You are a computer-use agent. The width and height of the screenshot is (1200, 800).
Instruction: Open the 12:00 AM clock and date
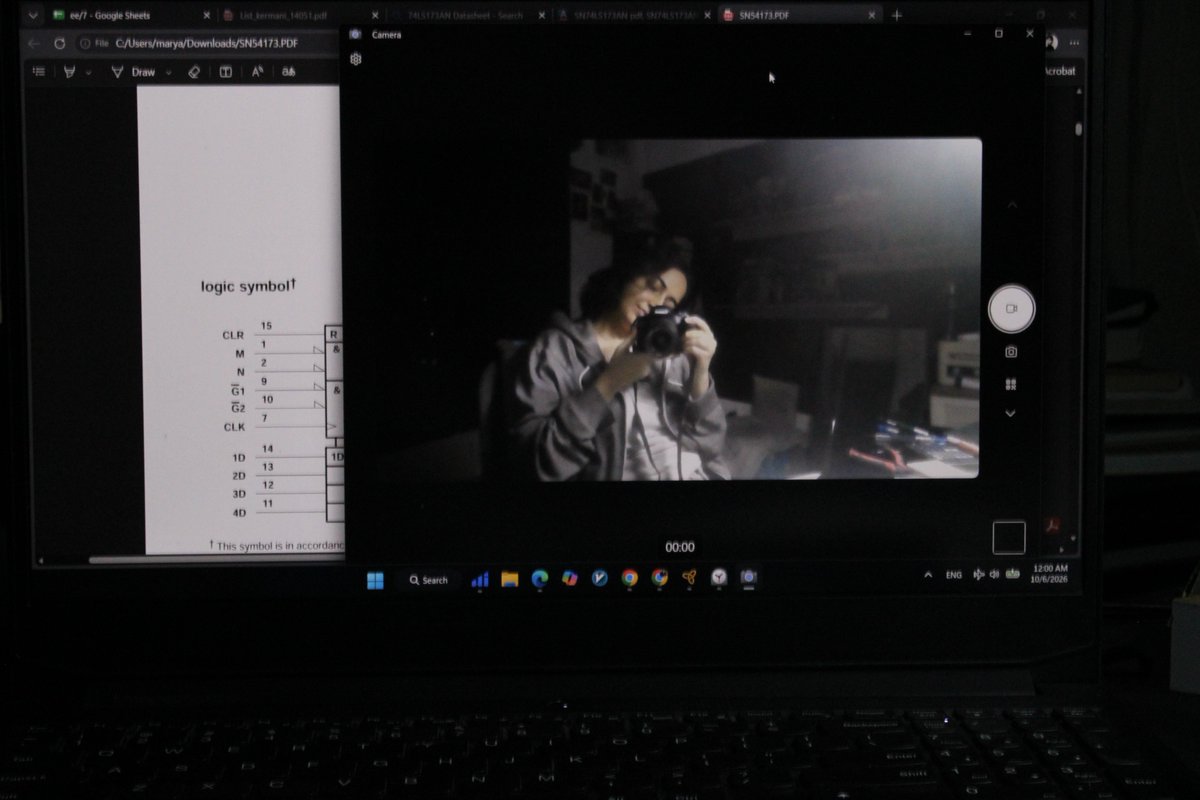pos(1051,574)
